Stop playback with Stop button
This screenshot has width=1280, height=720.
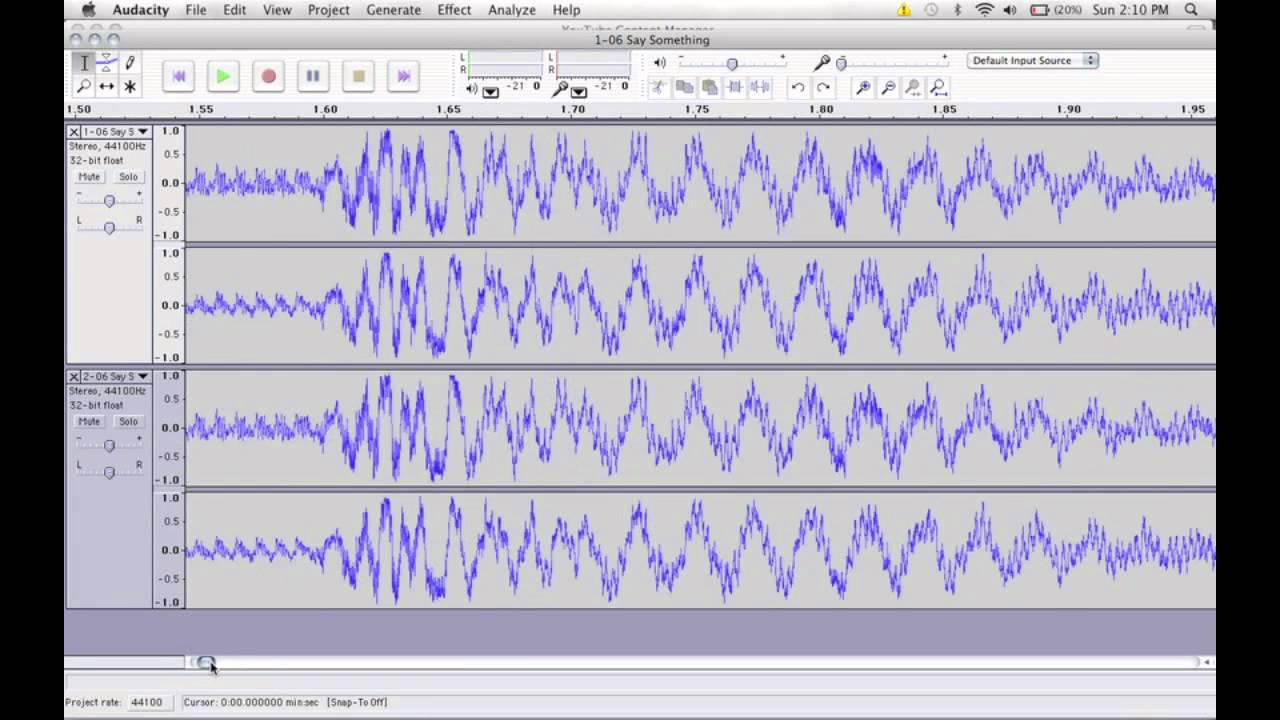pos(358,76)
